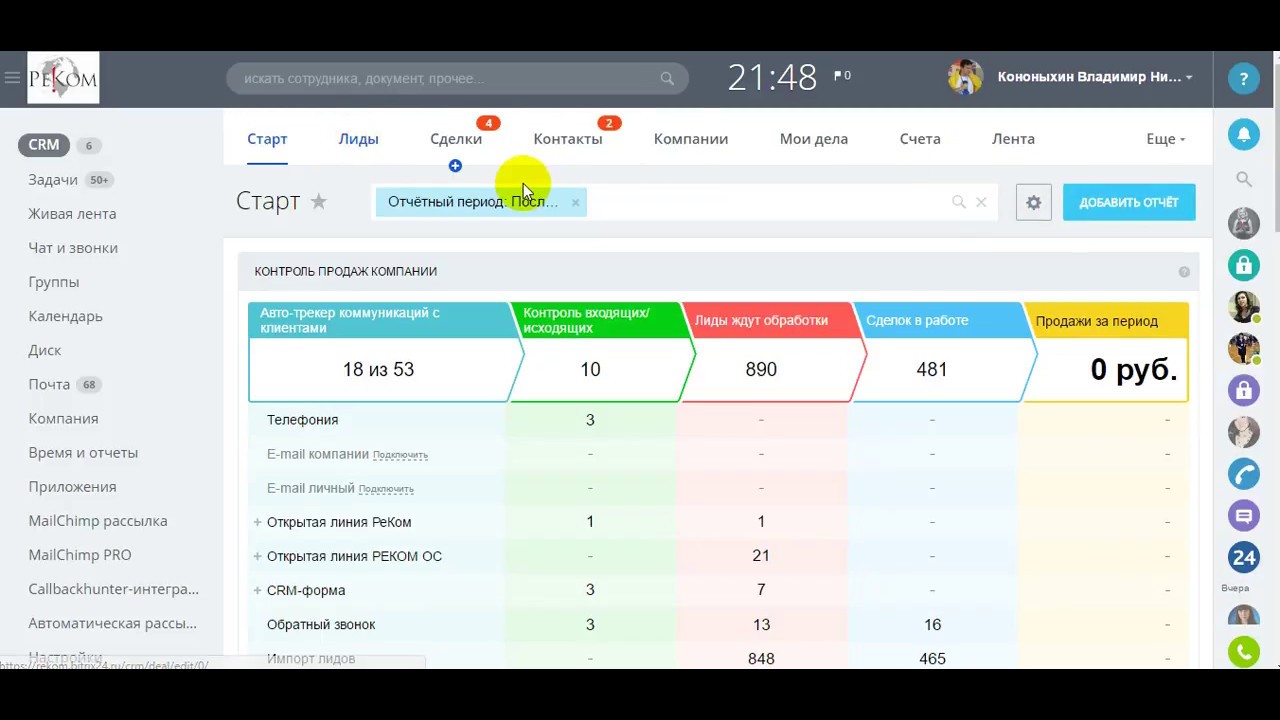Click the magnifier in the top search bar

click(667, 78)
